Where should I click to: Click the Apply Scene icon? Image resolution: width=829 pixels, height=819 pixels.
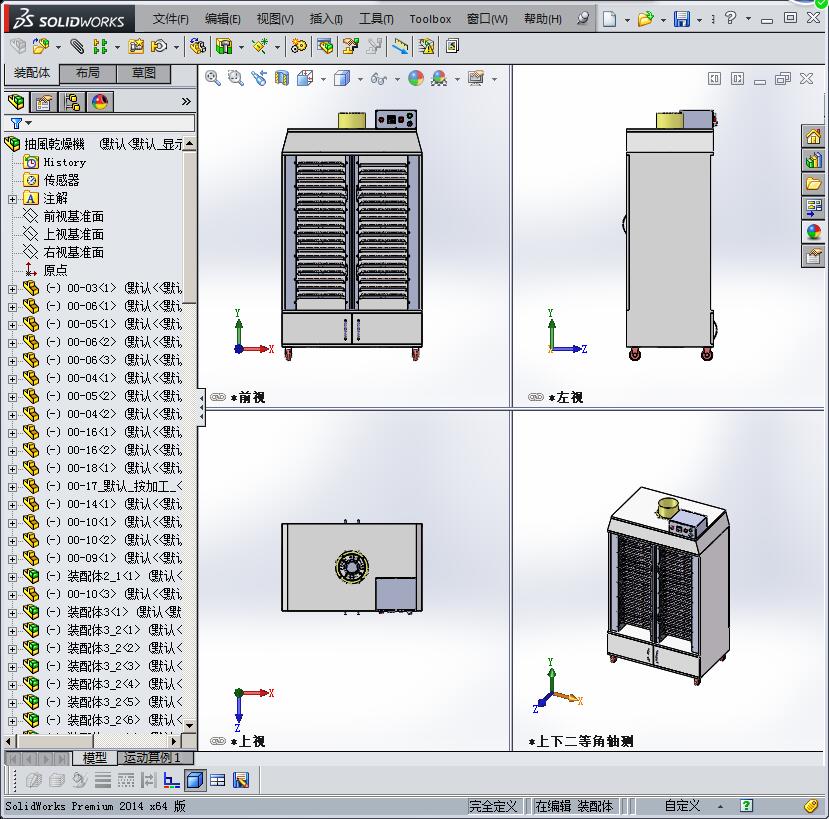[439, 78]
